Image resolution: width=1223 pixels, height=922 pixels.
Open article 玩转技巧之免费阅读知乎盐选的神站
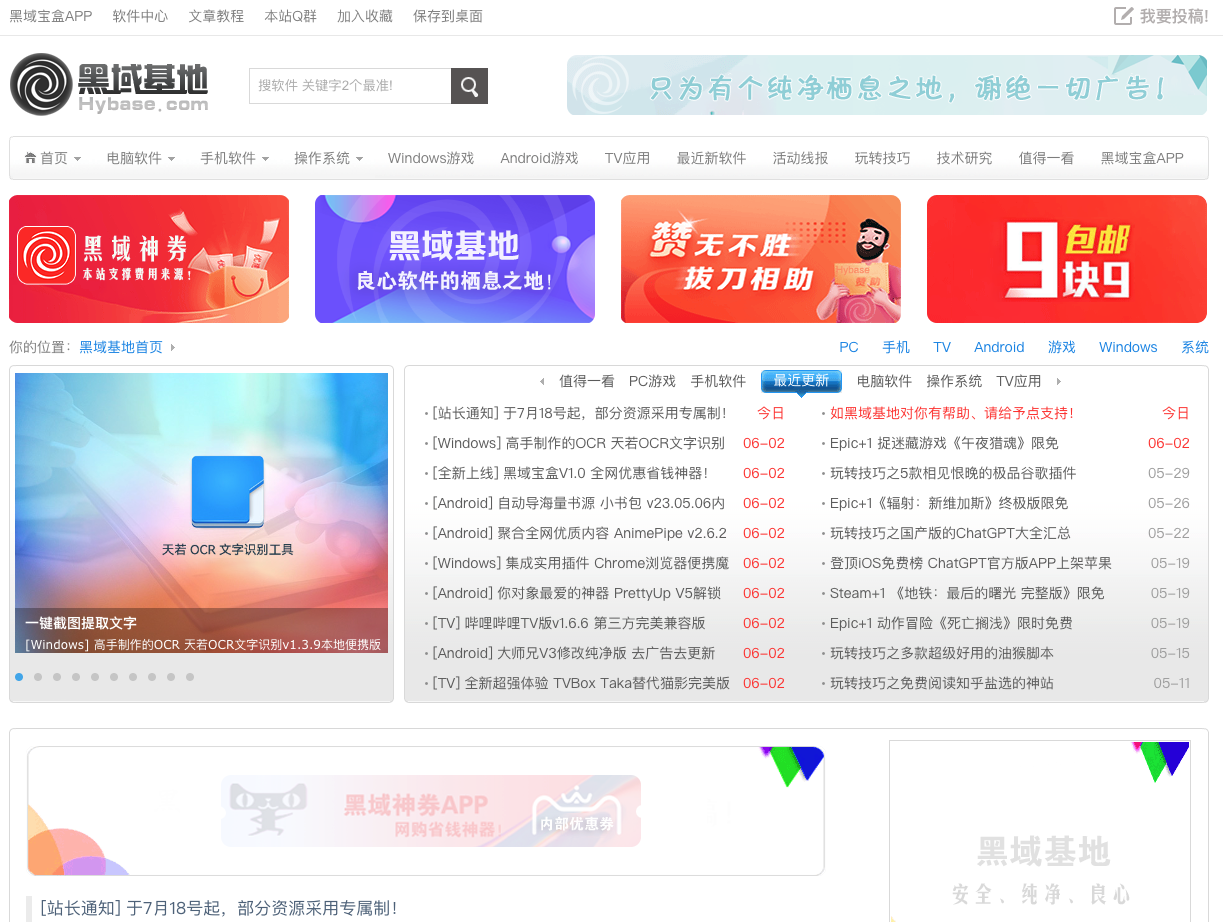(941, 683)
